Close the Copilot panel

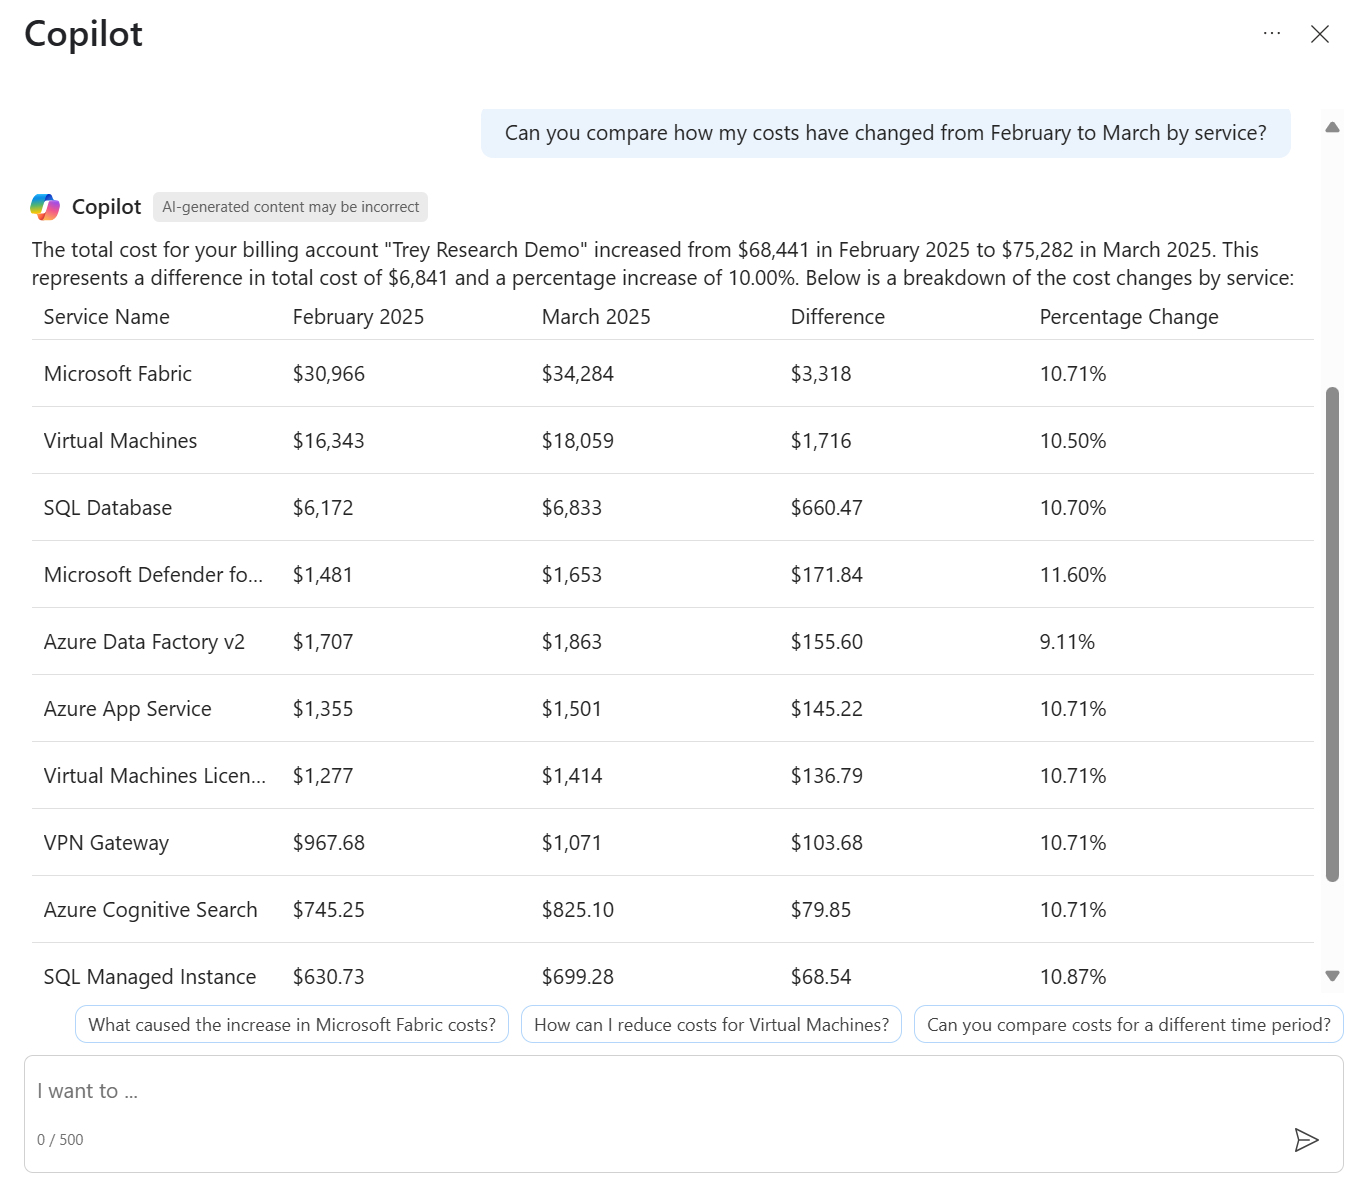point(1319,34)
